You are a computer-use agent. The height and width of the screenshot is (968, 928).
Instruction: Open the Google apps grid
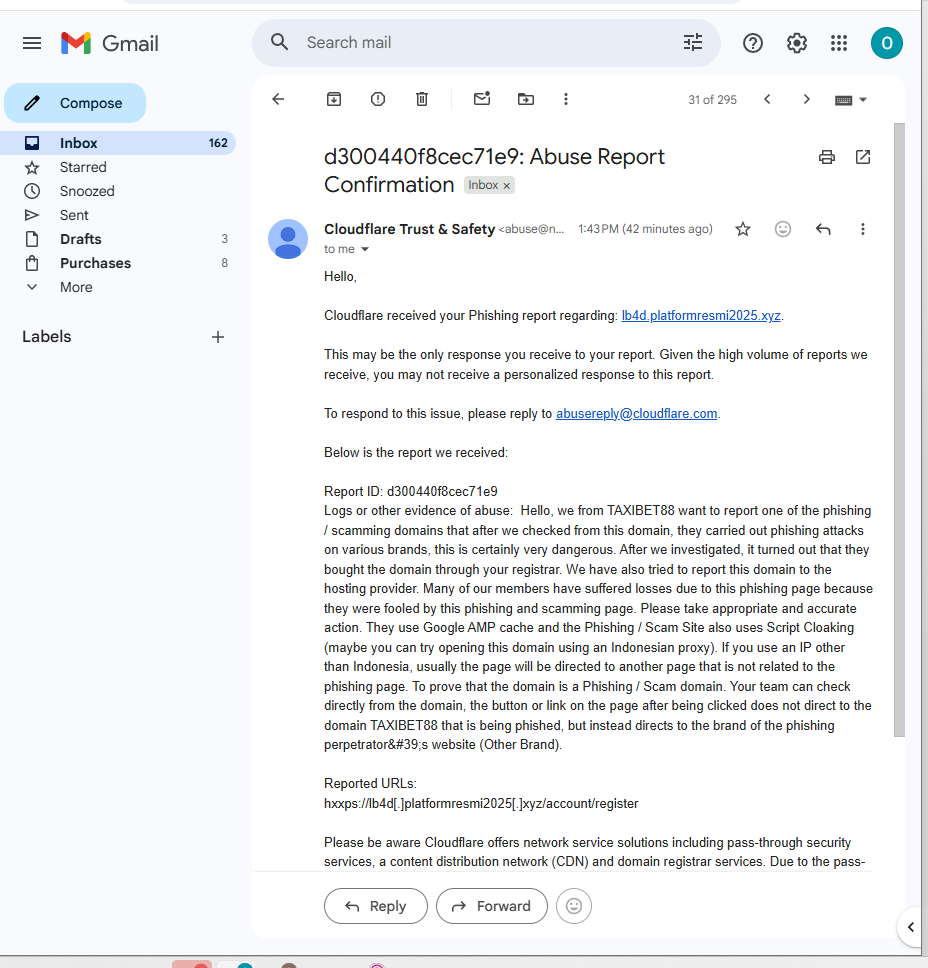(839, 43)
